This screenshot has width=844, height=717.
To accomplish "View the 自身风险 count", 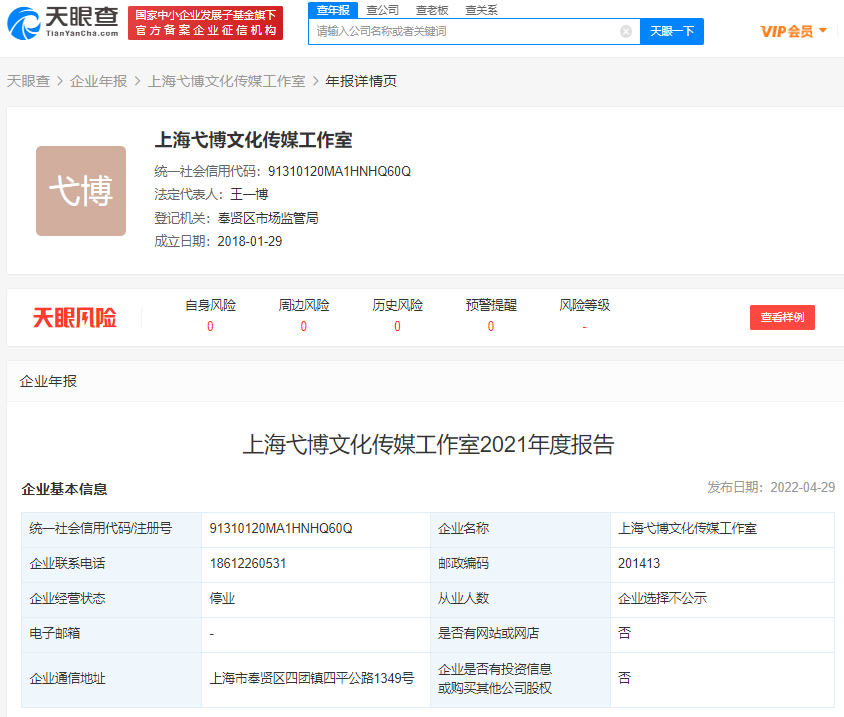I will [x=210, y=326].
